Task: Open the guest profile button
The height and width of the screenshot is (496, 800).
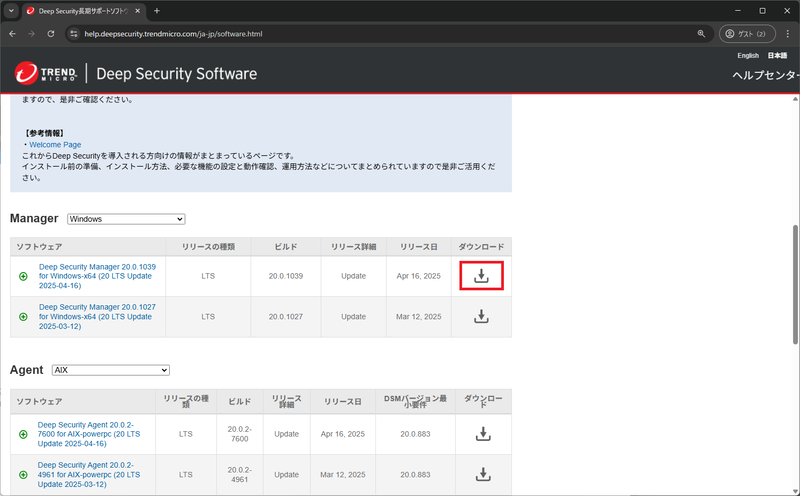Action: click(747, 34)
